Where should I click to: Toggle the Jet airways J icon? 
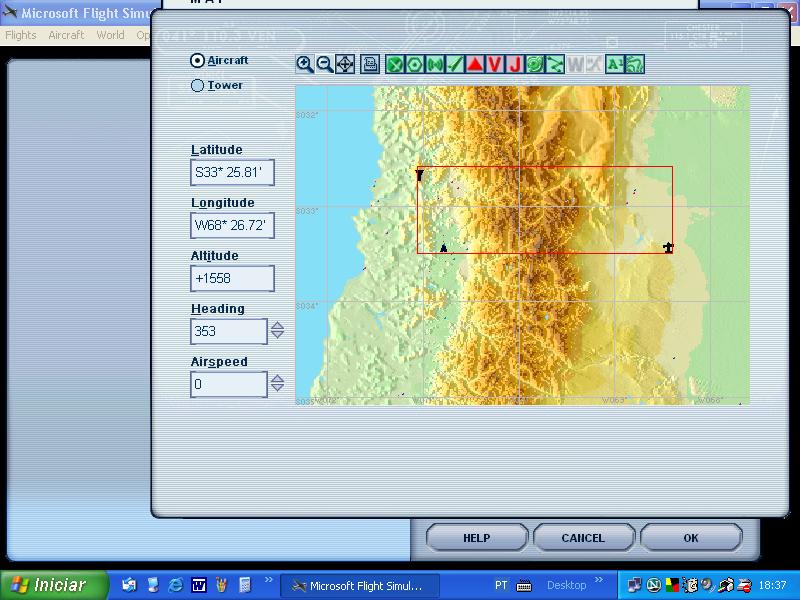point(515,64)
